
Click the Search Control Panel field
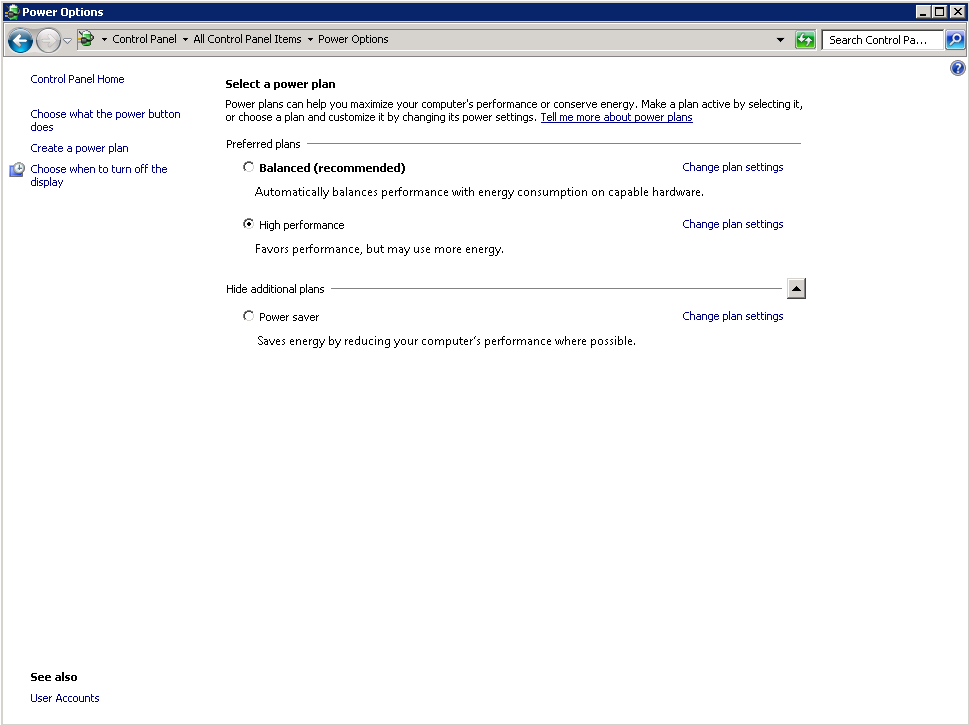tap(880, 40)
